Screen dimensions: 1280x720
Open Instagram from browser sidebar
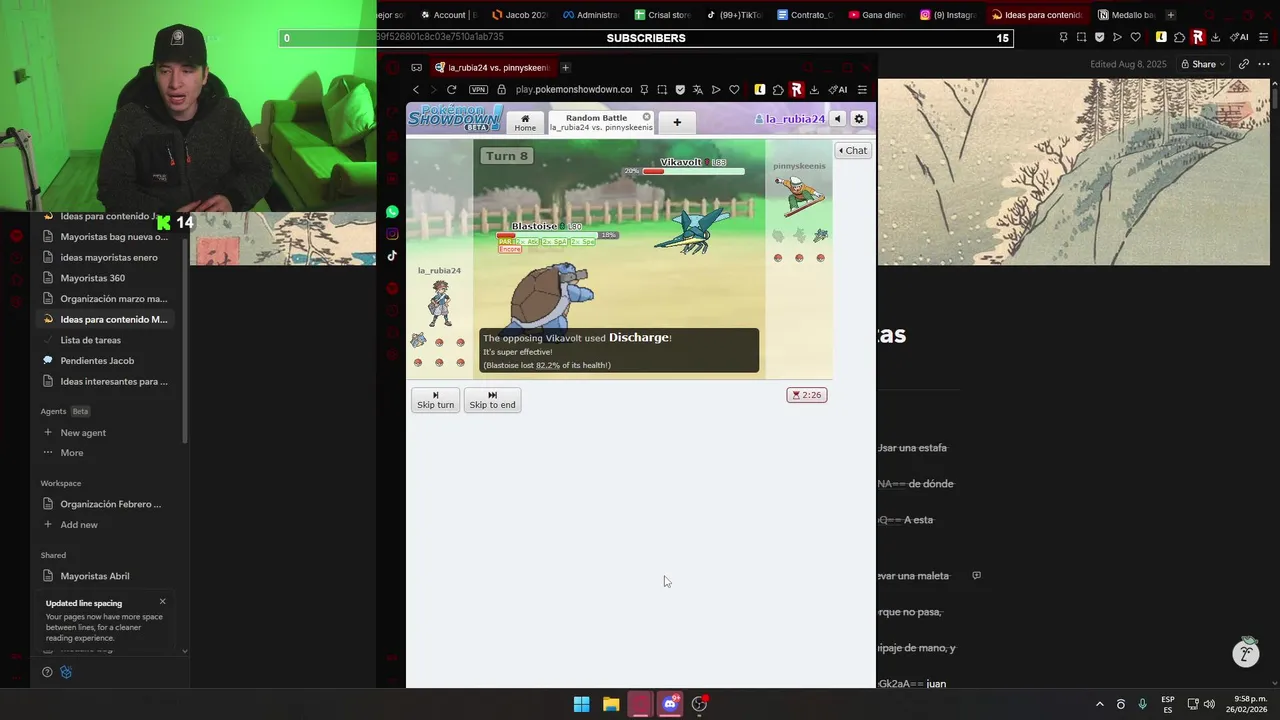coord(392,234)
